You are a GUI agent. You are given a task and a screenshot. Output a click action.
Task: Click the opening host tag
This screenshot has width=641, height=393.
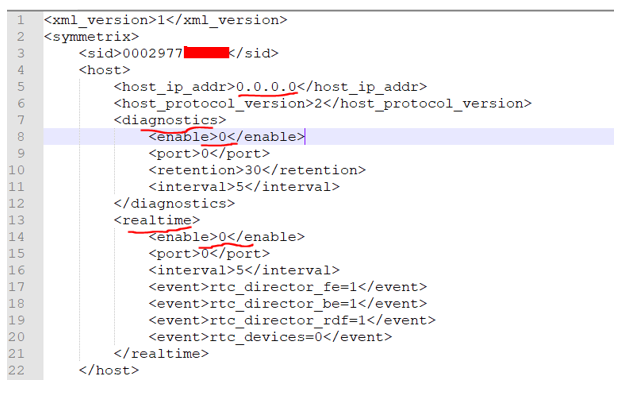point(105,70)
